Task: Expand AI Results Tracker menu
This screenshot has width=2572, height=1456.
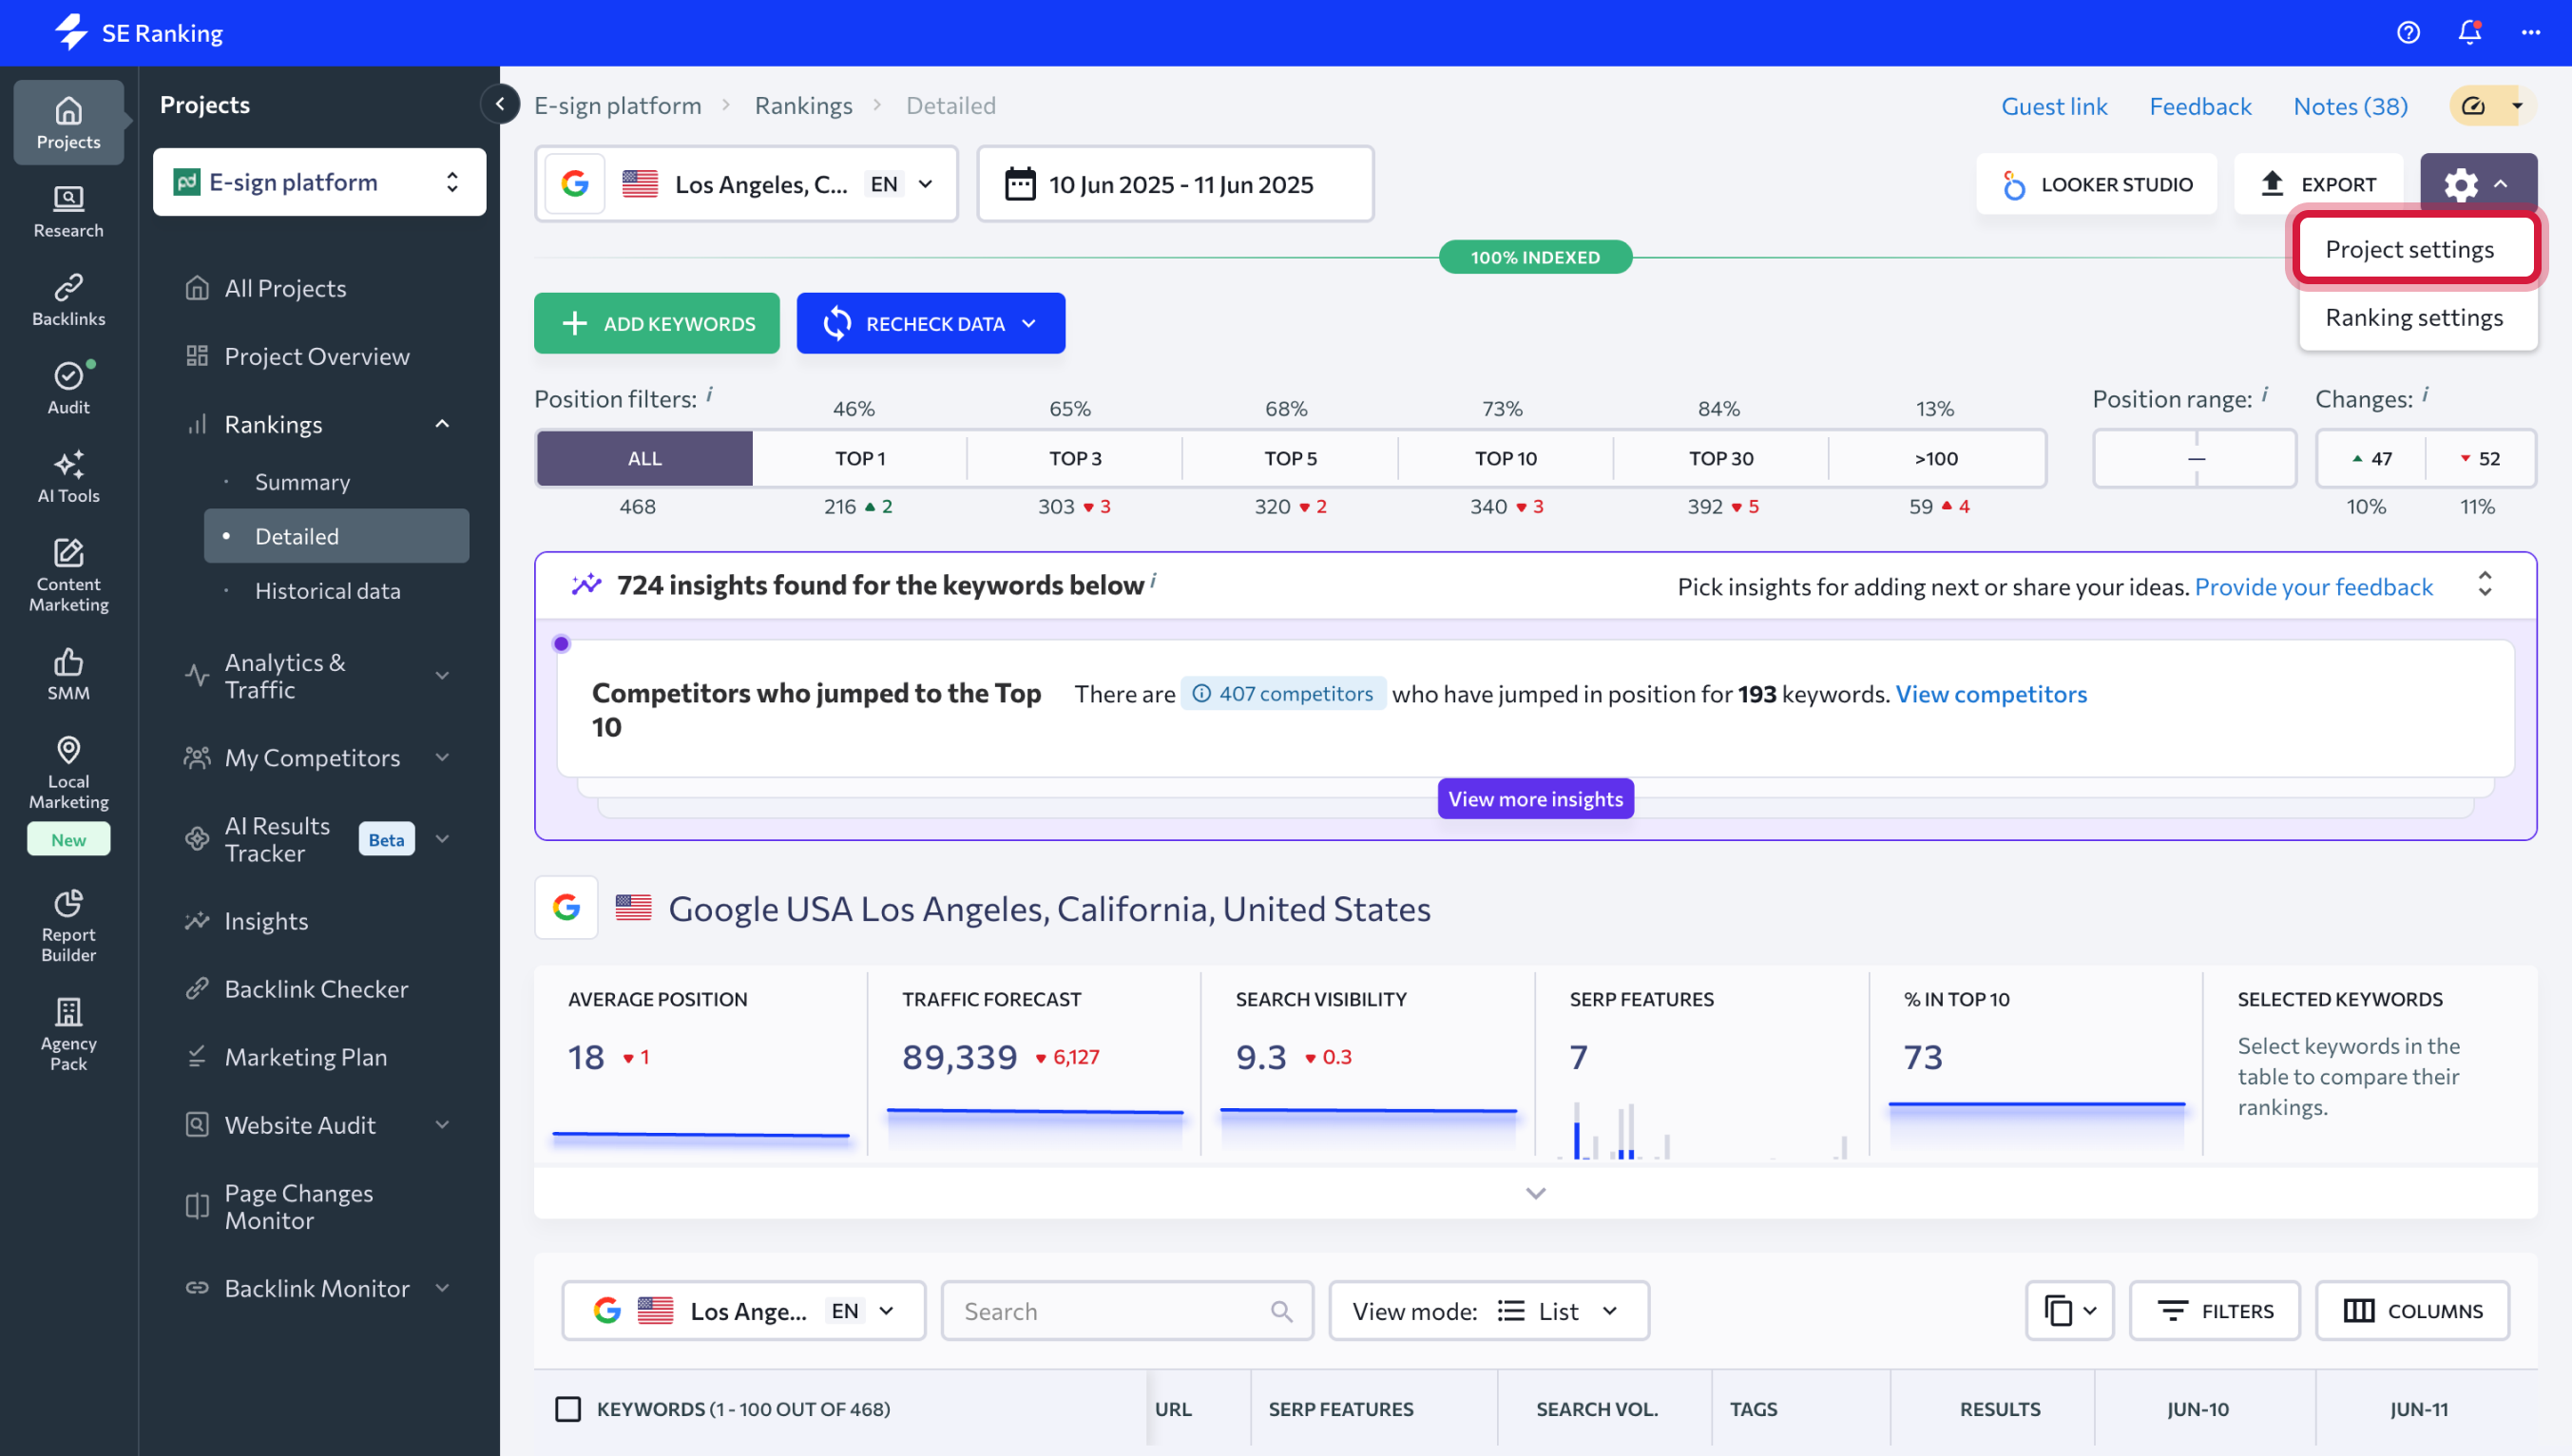Action: click(442, 839)
